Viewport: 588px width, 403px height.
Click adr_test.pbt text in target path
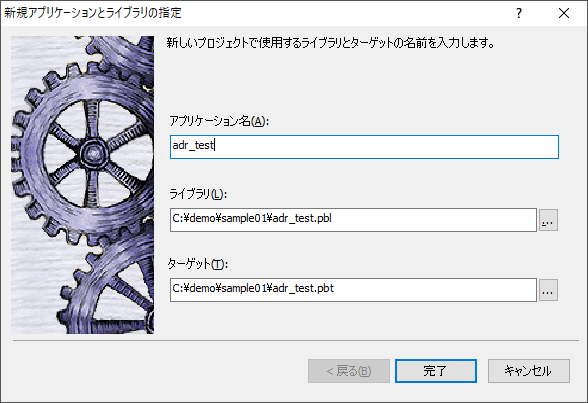pos(303,288)
